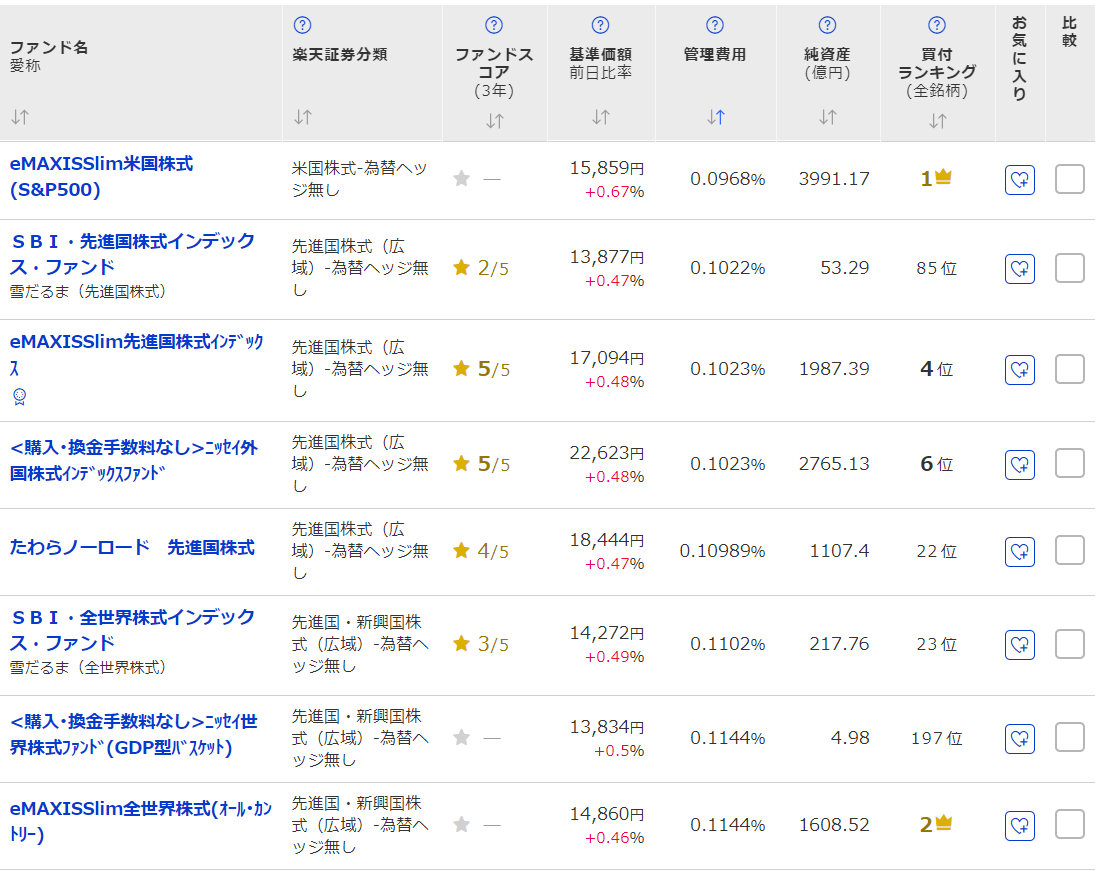The width and height of the screenshot is (1102, 875).
Task: Open eMAXISSlim先進国株式インデックス link
Action: (136, 355)
